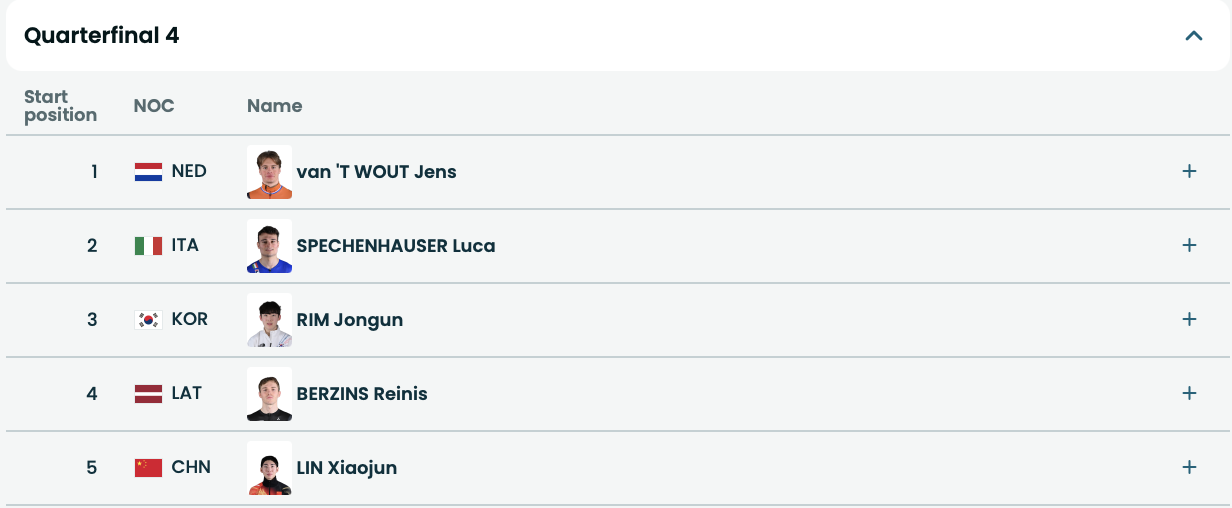Expand the RIM Jongun row plus
The height and width of the screenshot is (508, 1232).
pos(1189,319)
